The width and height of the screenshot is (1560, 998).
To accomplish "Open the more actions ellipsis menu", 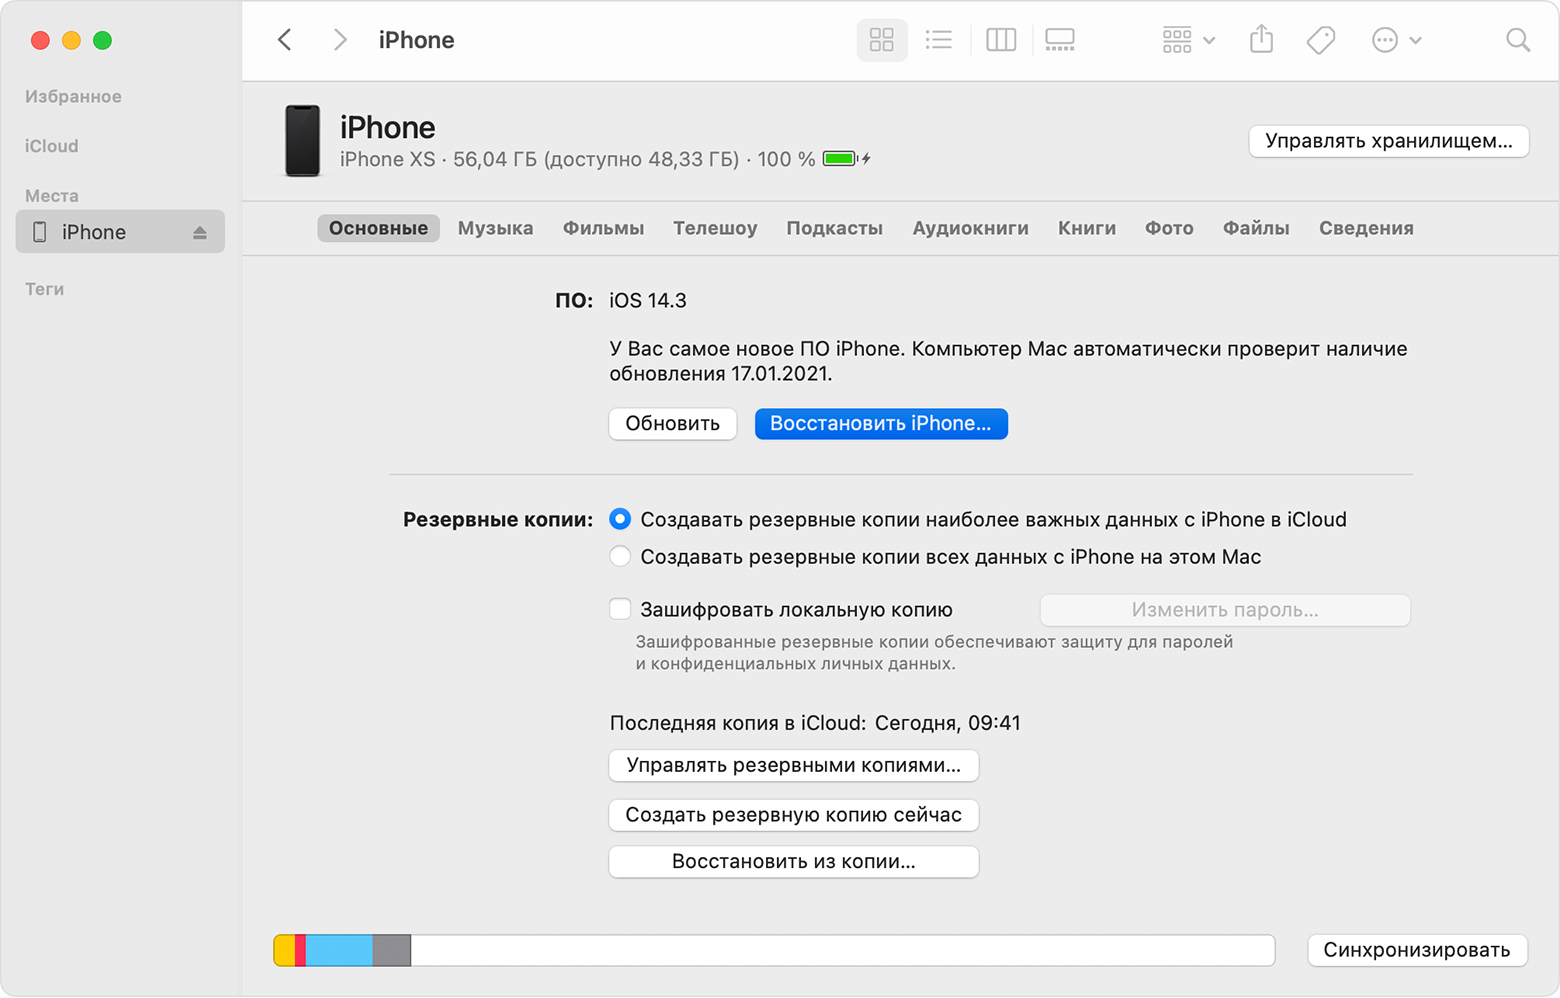I will [x=1396, y=40].
